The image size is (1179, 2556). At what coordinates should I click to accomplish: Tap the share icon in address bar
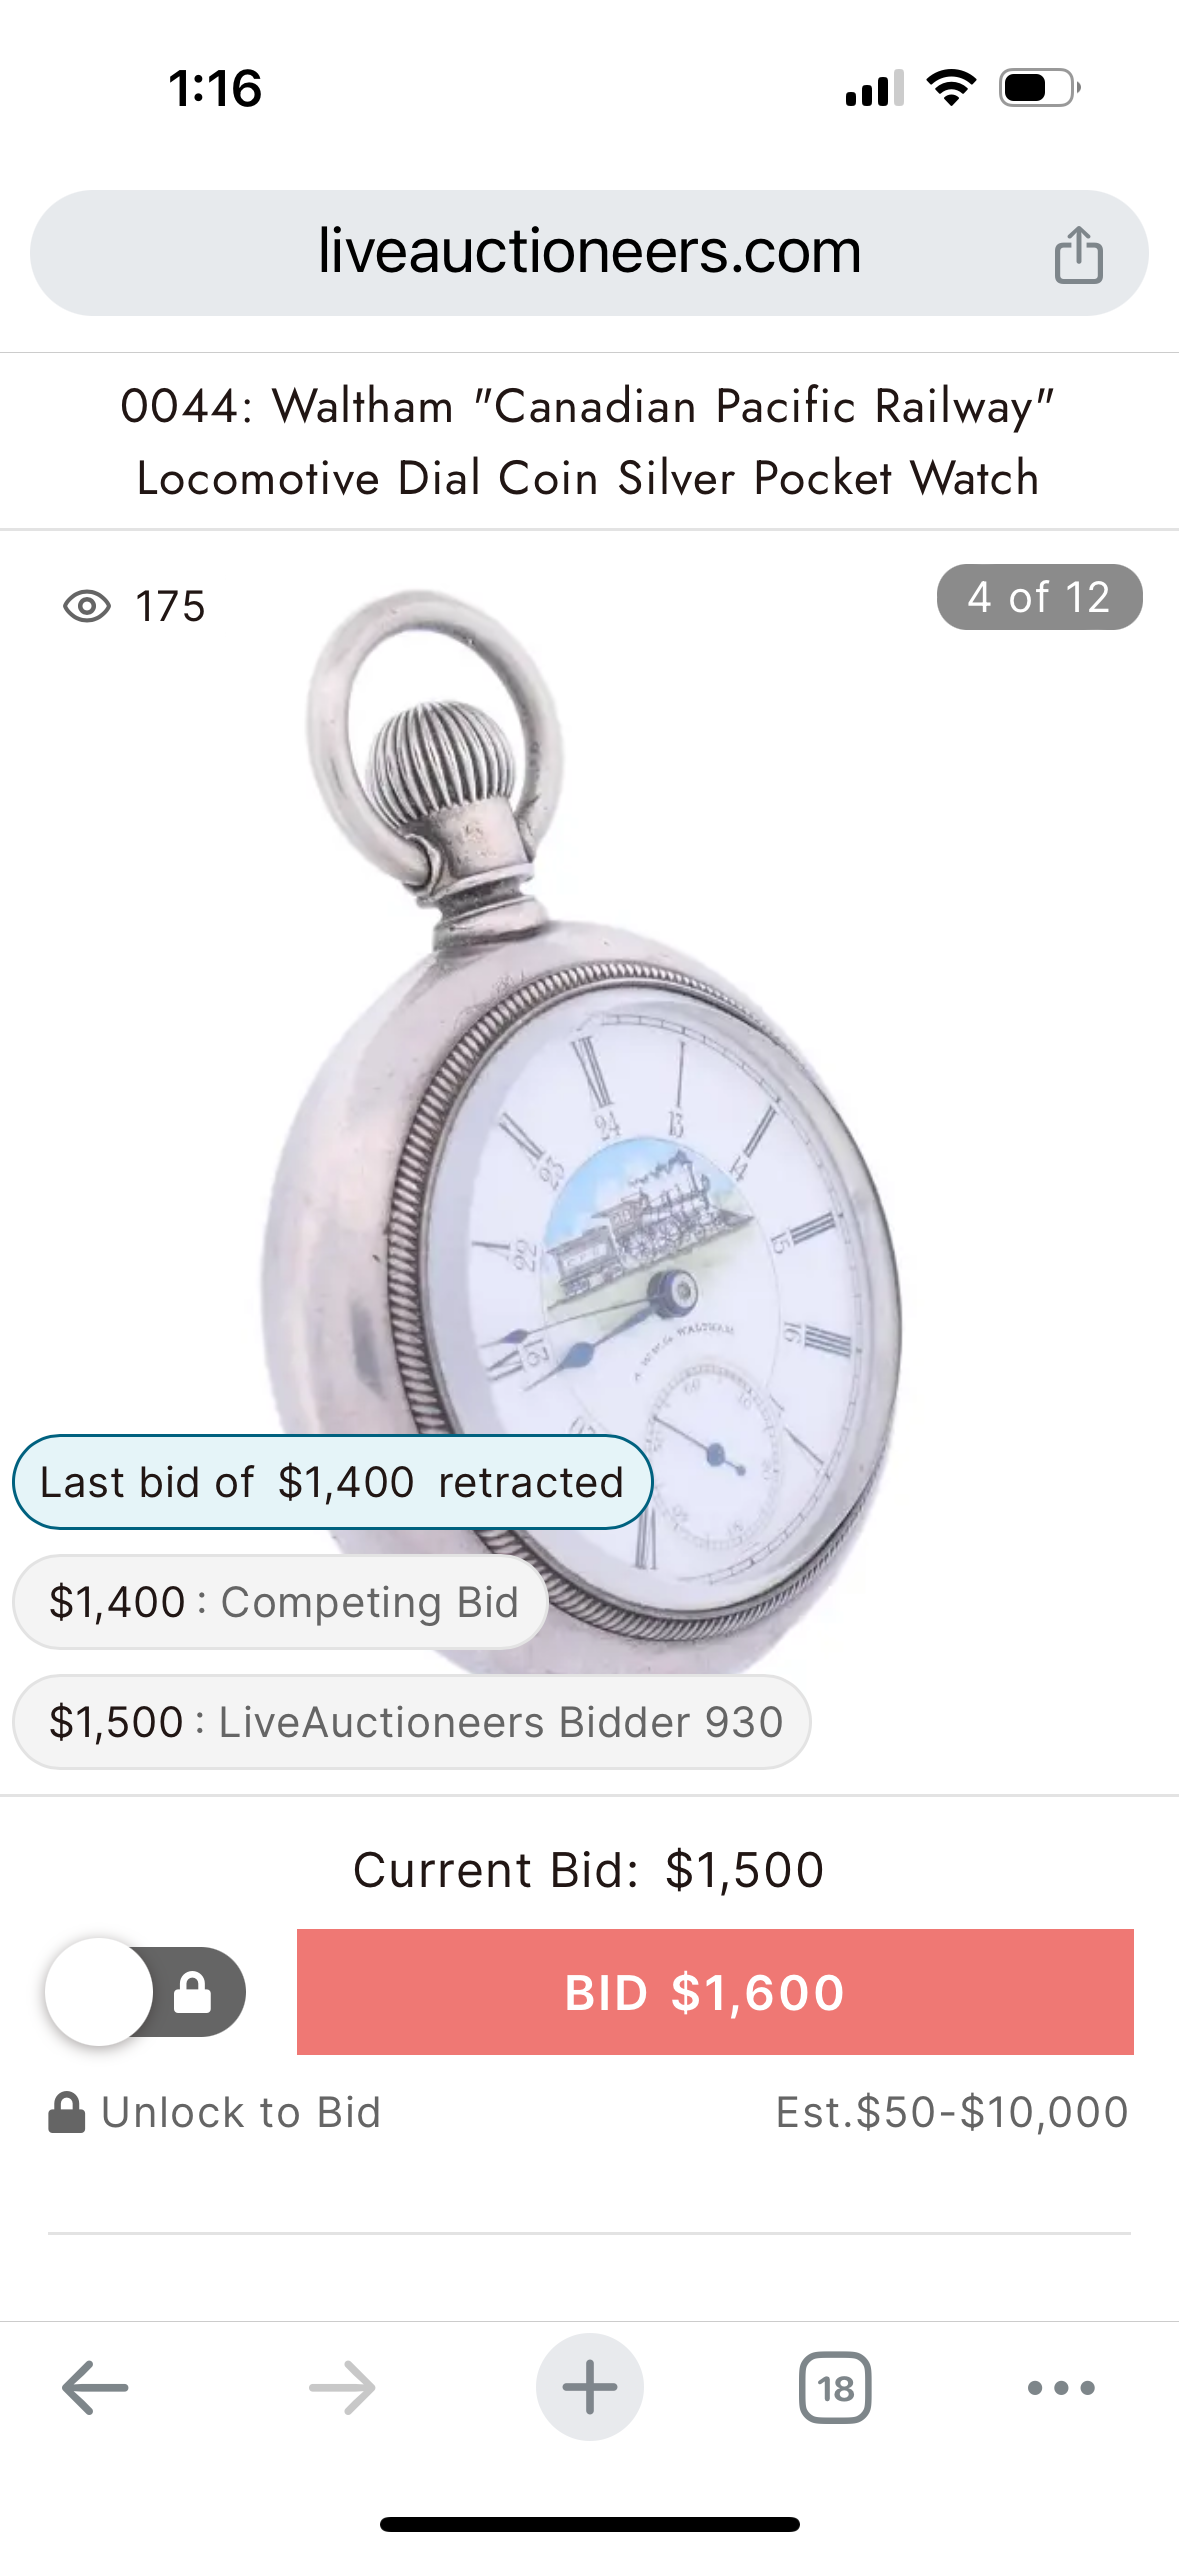pos(1078,254)
